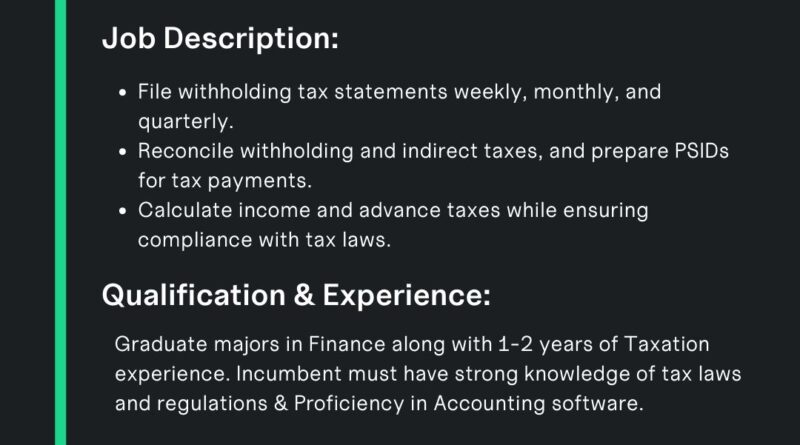
Task: Click the text "1-2 years"
Action: [547, 344]
